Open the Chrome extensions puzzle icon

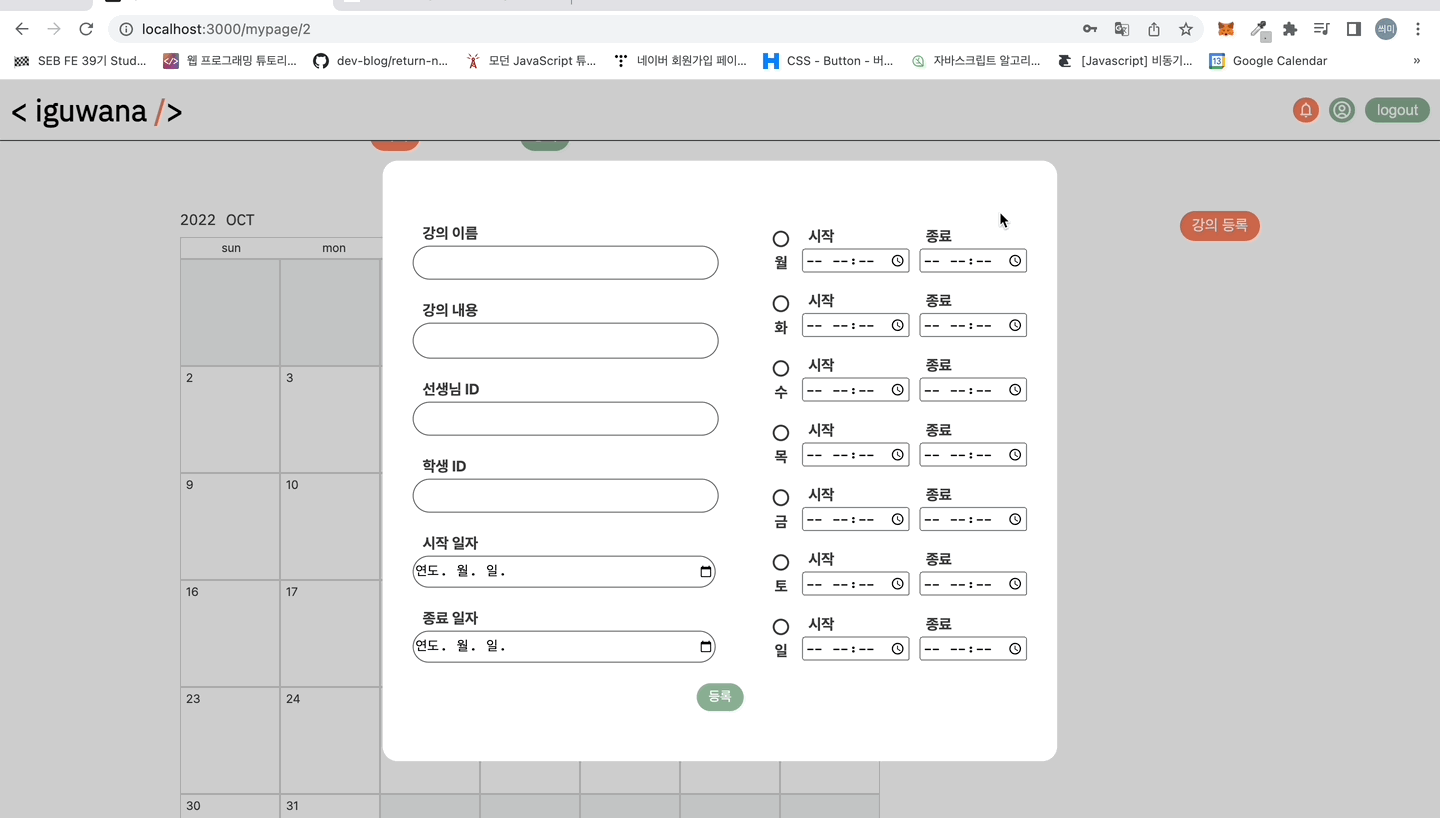[x=1290, y=29]
